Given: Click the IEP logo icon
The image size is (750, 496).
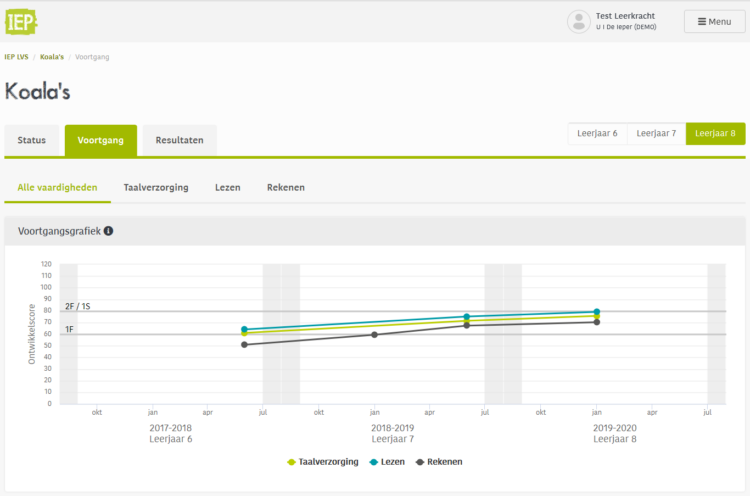Looking at the screenshot, I should [22, 21].
